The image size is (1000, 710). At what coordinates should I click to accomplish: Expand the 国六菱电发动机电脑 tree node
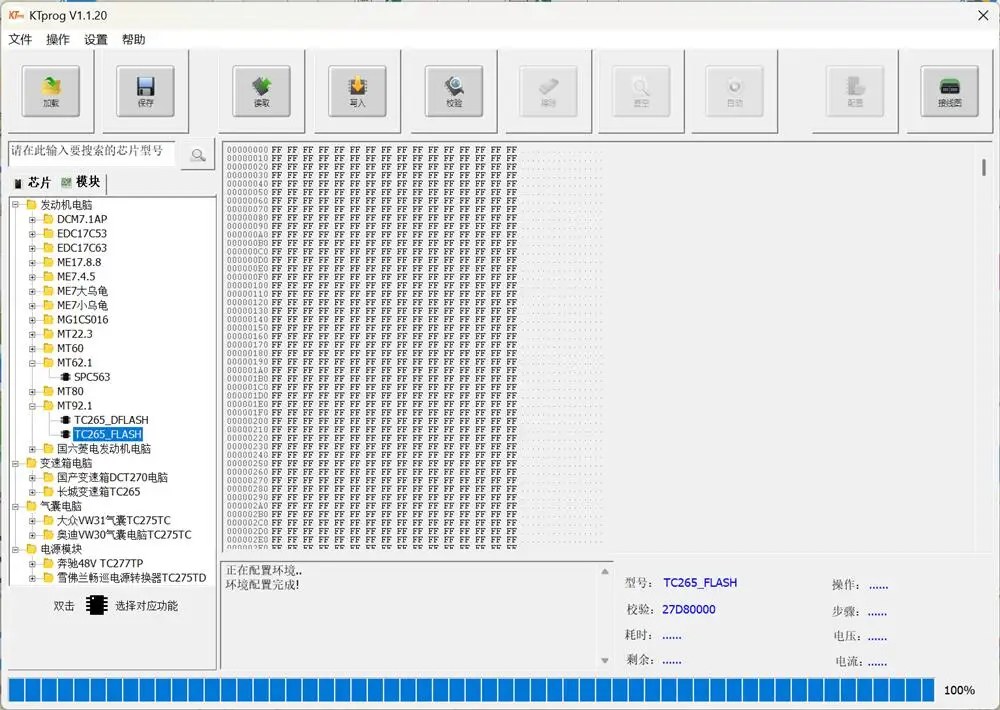[x=32, y=449]
